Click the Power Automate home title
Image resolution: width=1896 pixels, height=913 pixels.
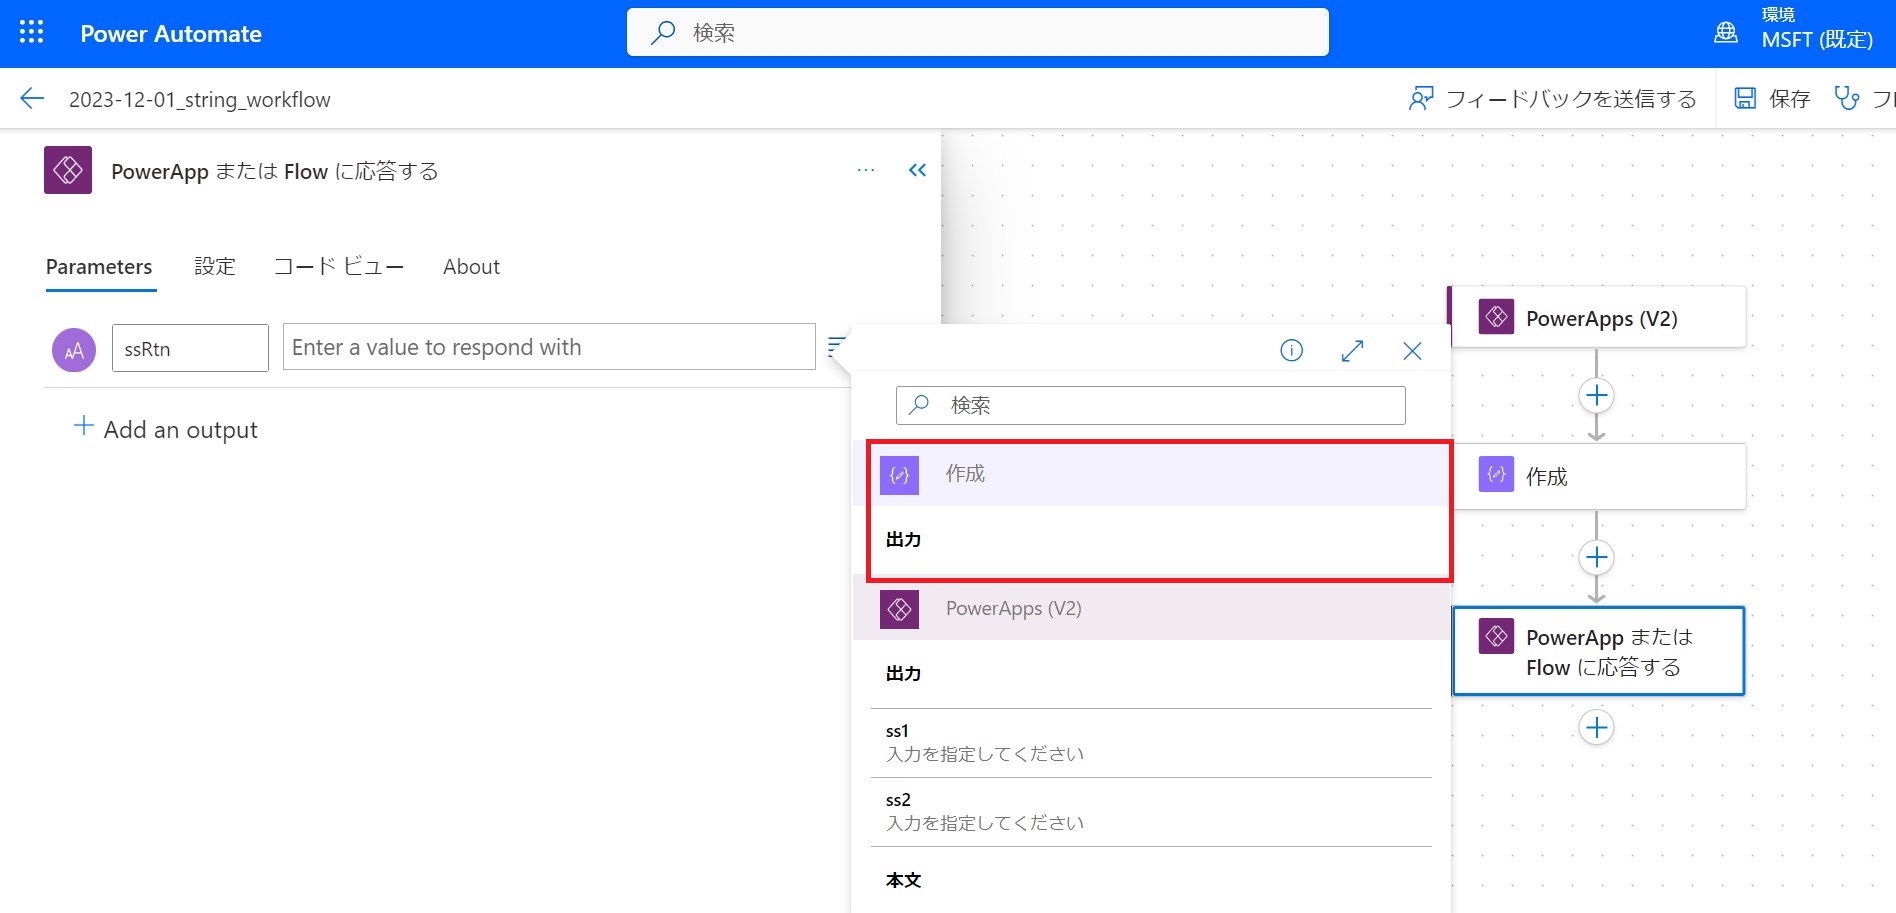pos(171,34)
